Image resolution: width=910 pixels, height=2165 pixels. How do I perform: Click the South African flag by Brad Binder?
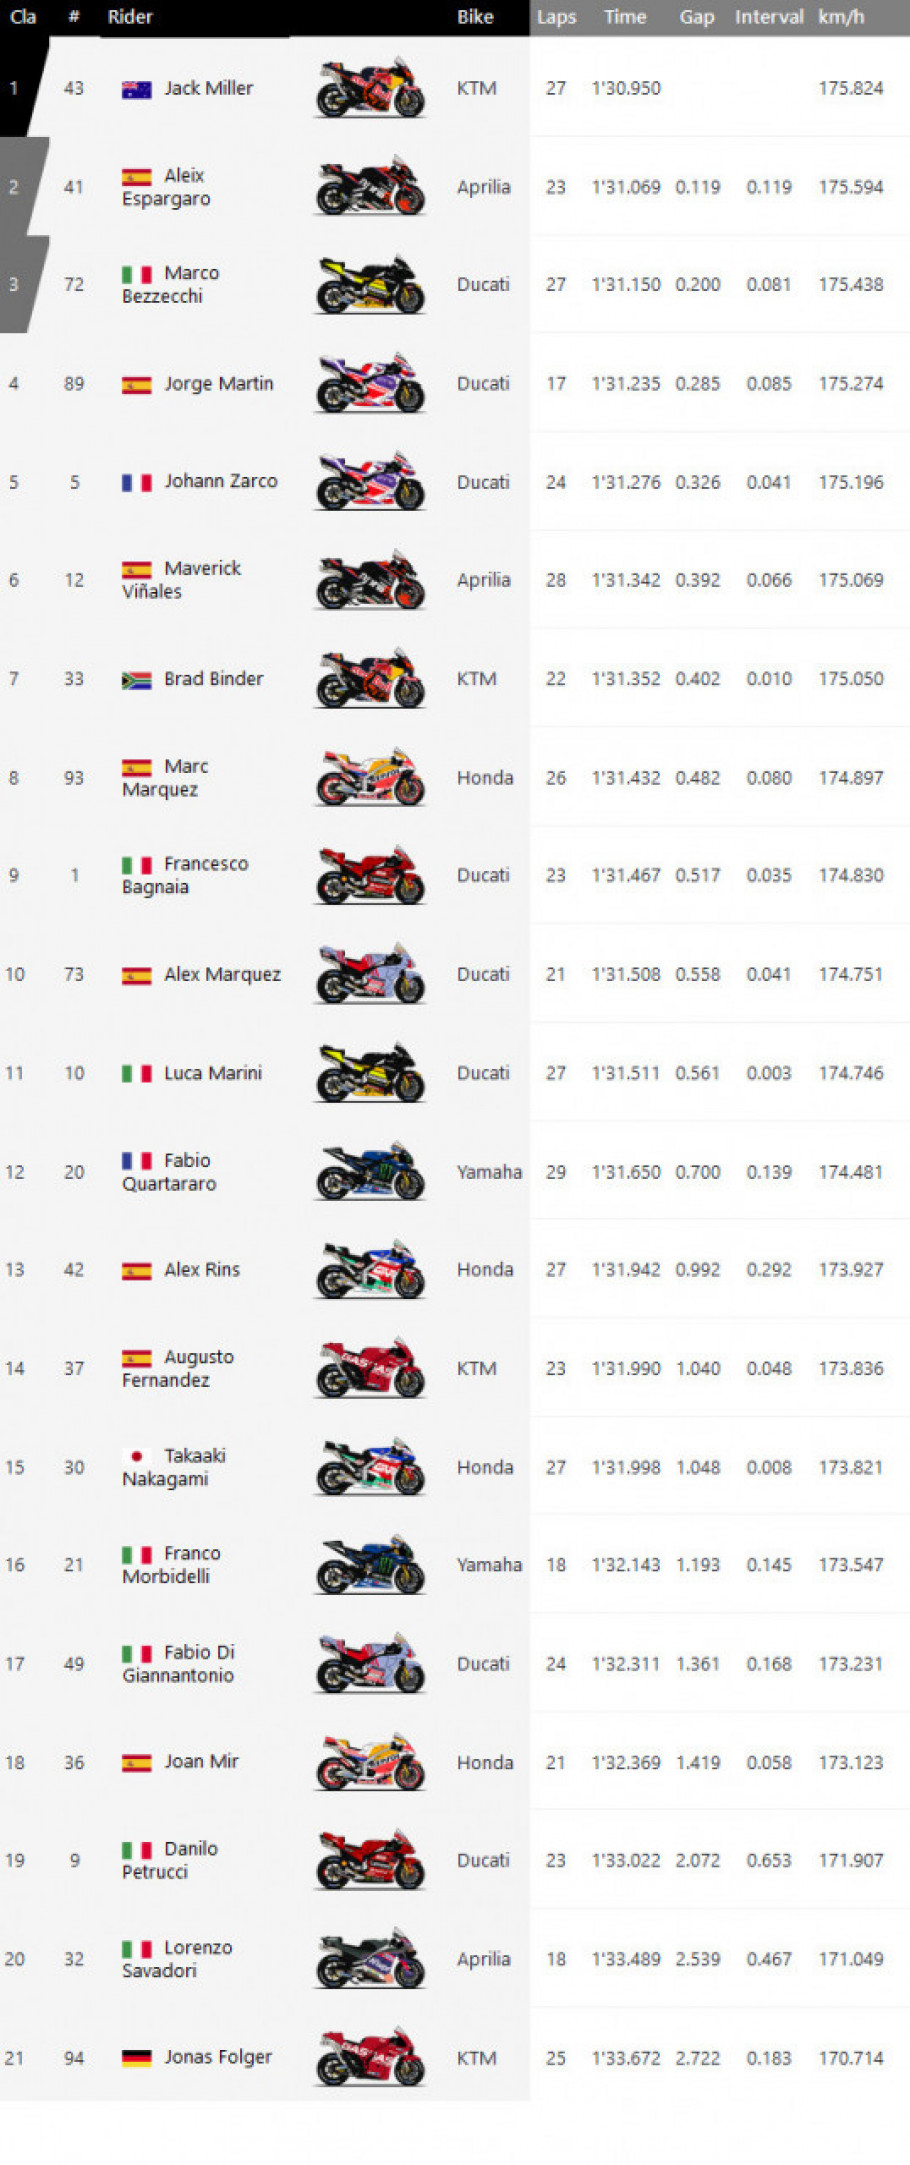point(136,679)
